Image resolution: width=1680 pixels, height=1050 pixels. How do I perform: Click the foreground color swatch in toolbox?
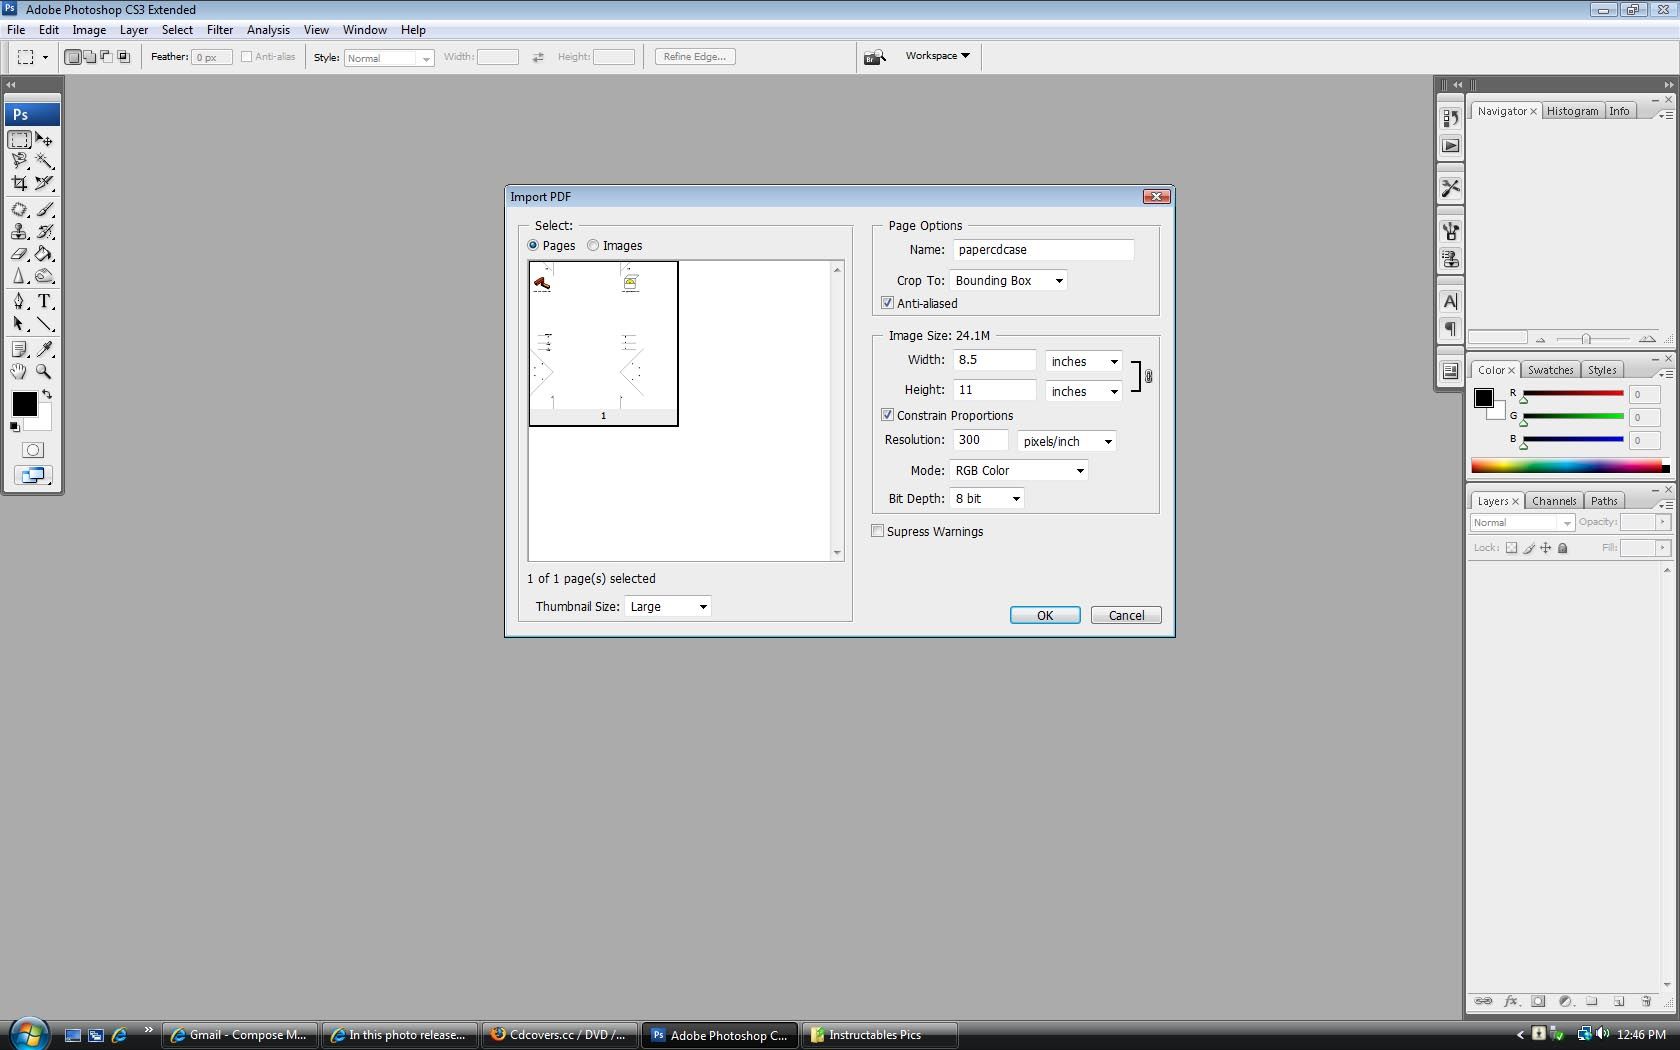pos(24,403)
